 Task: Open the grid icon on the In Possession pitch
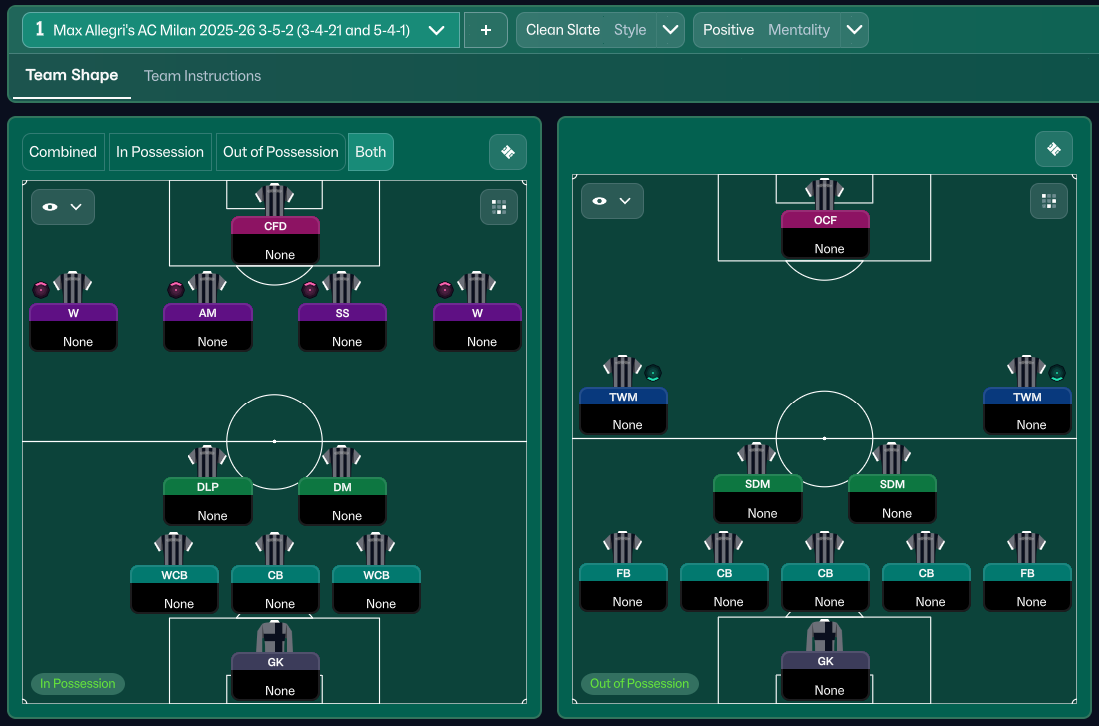(498, 207)
